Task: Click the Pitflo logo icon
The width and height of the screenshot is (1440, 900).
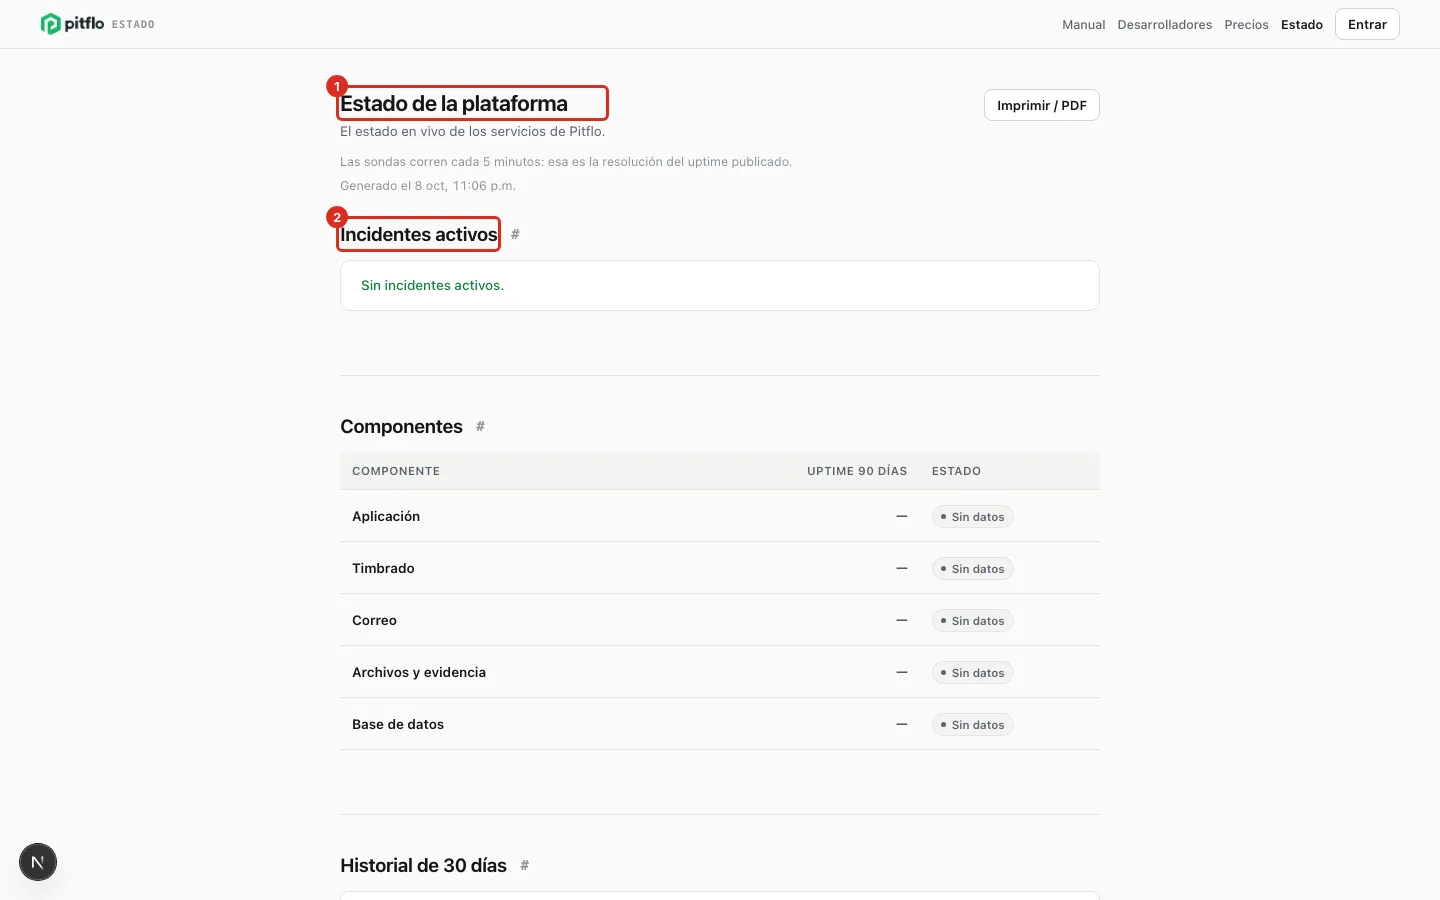Action: point(50,24)
